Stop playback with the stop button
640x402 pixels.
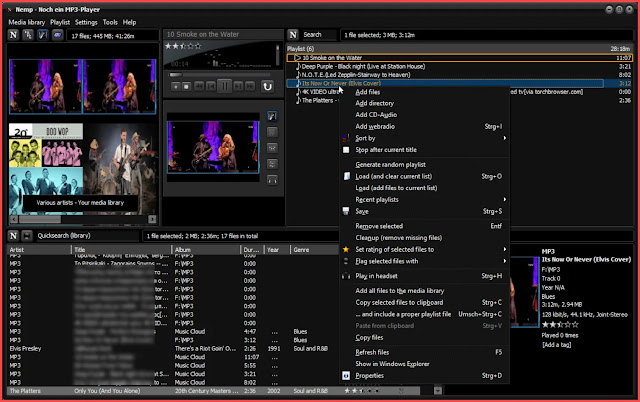(x=186, y=87)
